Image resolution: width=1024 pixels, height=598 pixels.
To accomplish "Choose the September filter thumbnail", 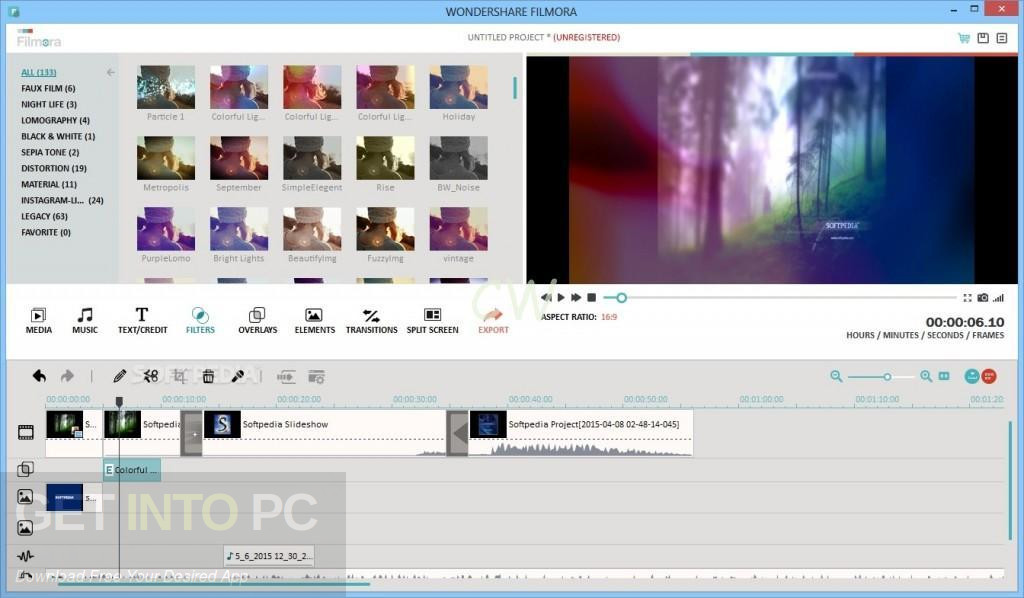I will coord(239,158).
